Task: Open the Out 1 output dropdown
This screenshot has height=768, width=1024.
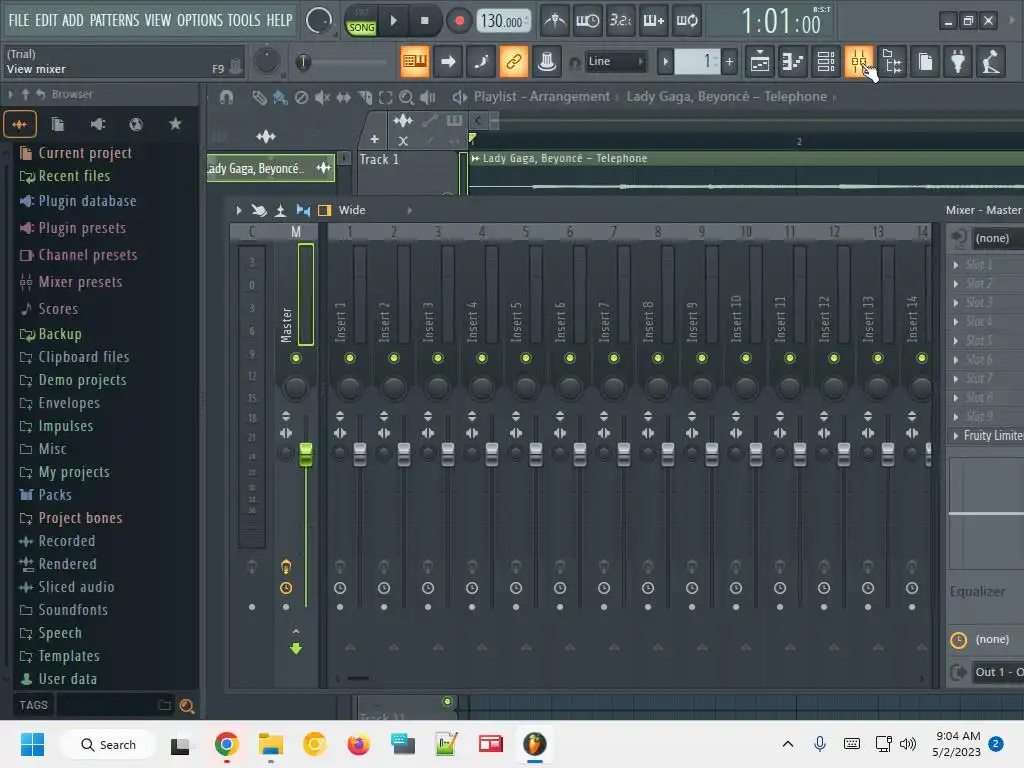Action: 998,672
